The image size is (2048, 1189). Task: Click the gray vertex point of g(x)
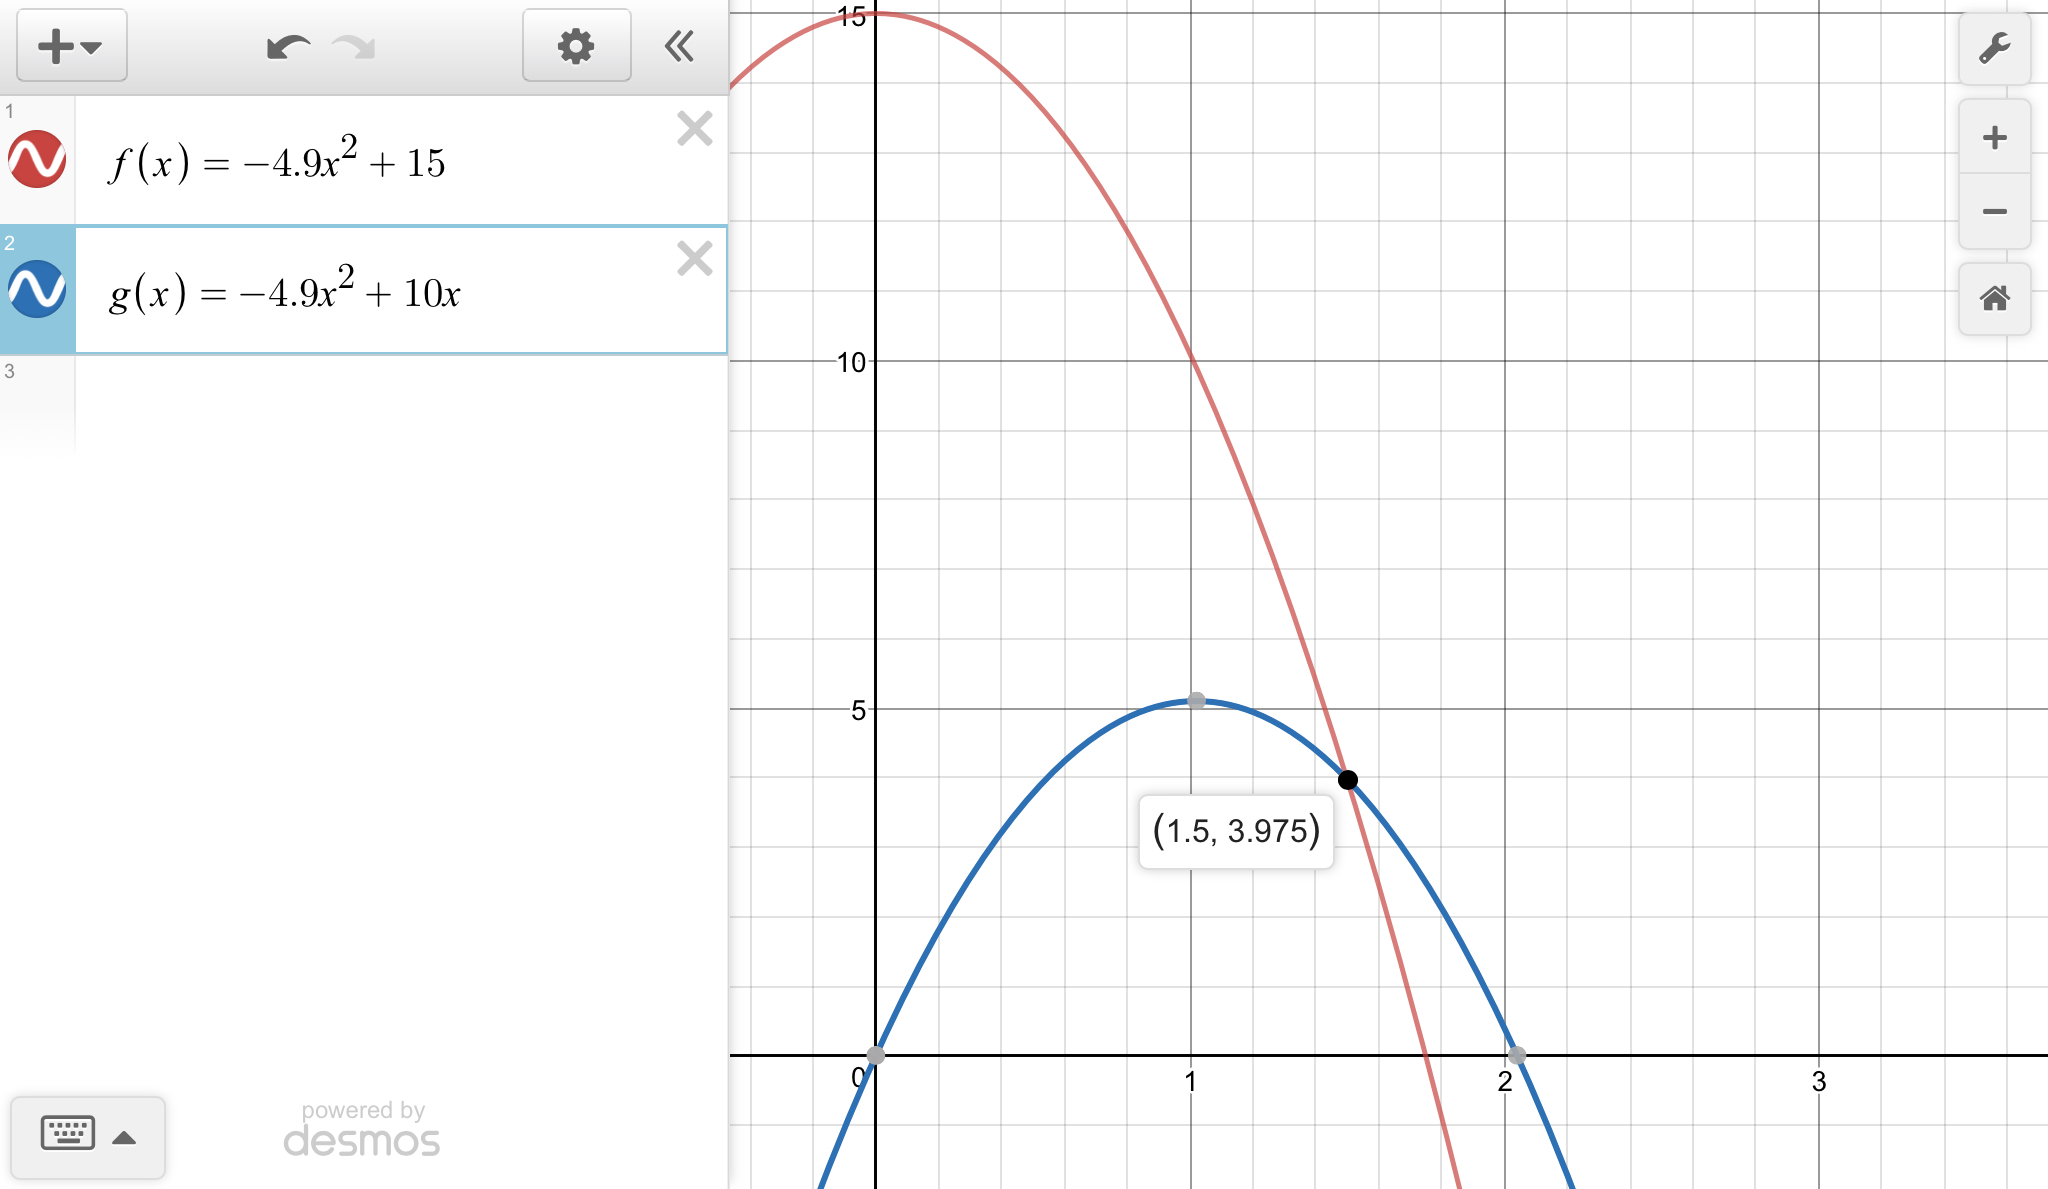click(1196, 701)
